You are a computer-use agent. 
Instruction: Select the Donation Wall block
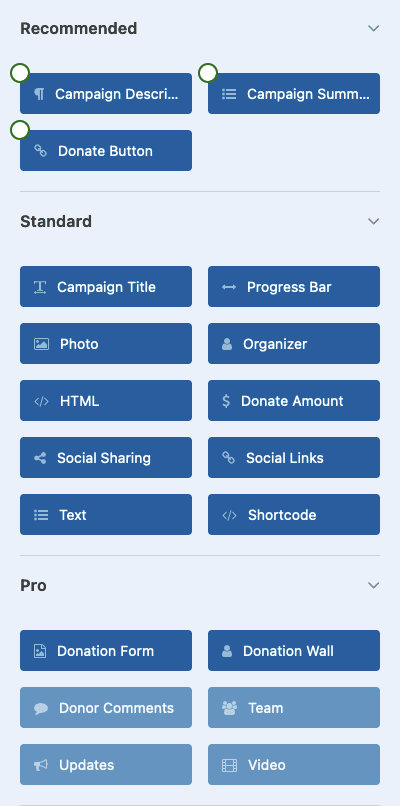pyautogui.click(x=294, y=651)
